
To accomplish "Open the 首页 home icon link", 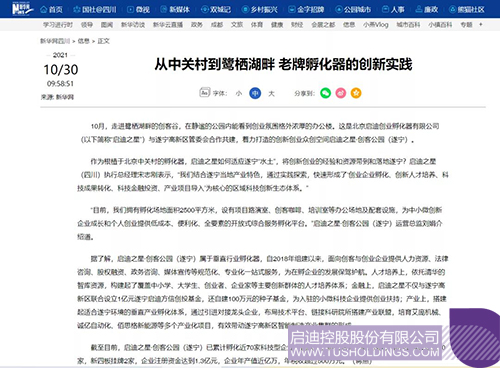I will 51,10.
